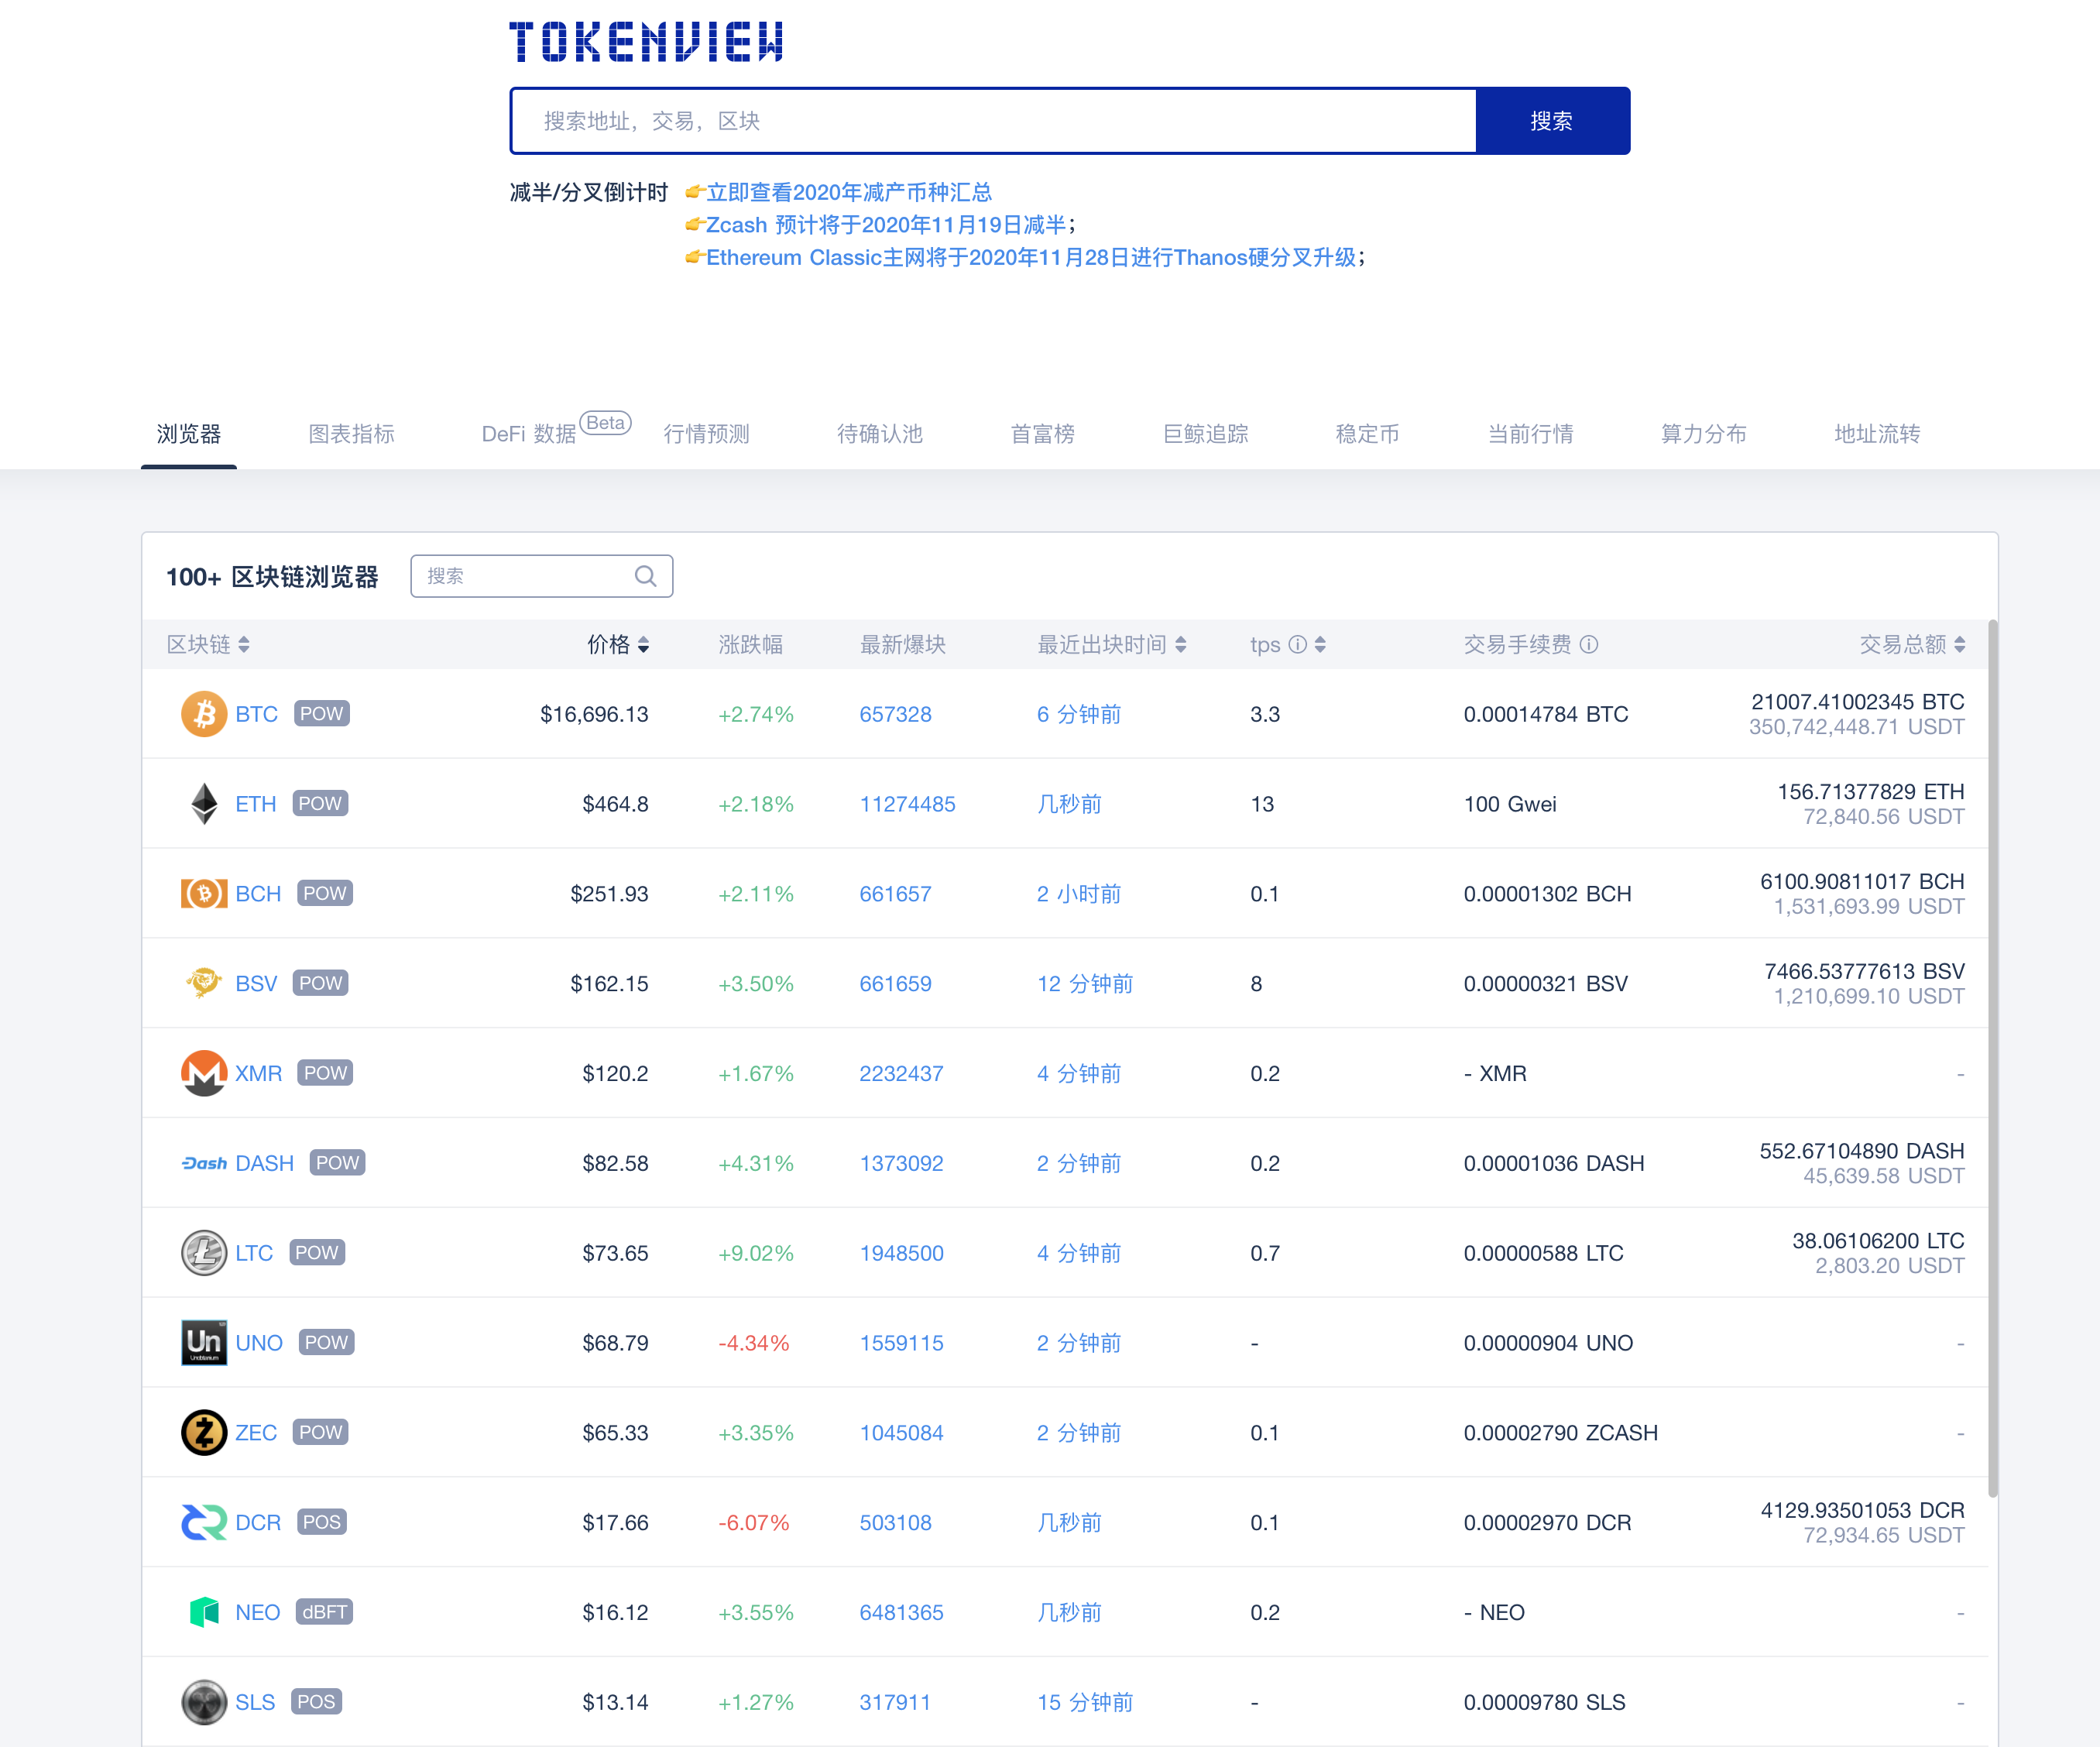Viewport: 2100px width, 1747px height.
Task: Click the info icon next to 交易手续费
Action: coord(1589,644)
